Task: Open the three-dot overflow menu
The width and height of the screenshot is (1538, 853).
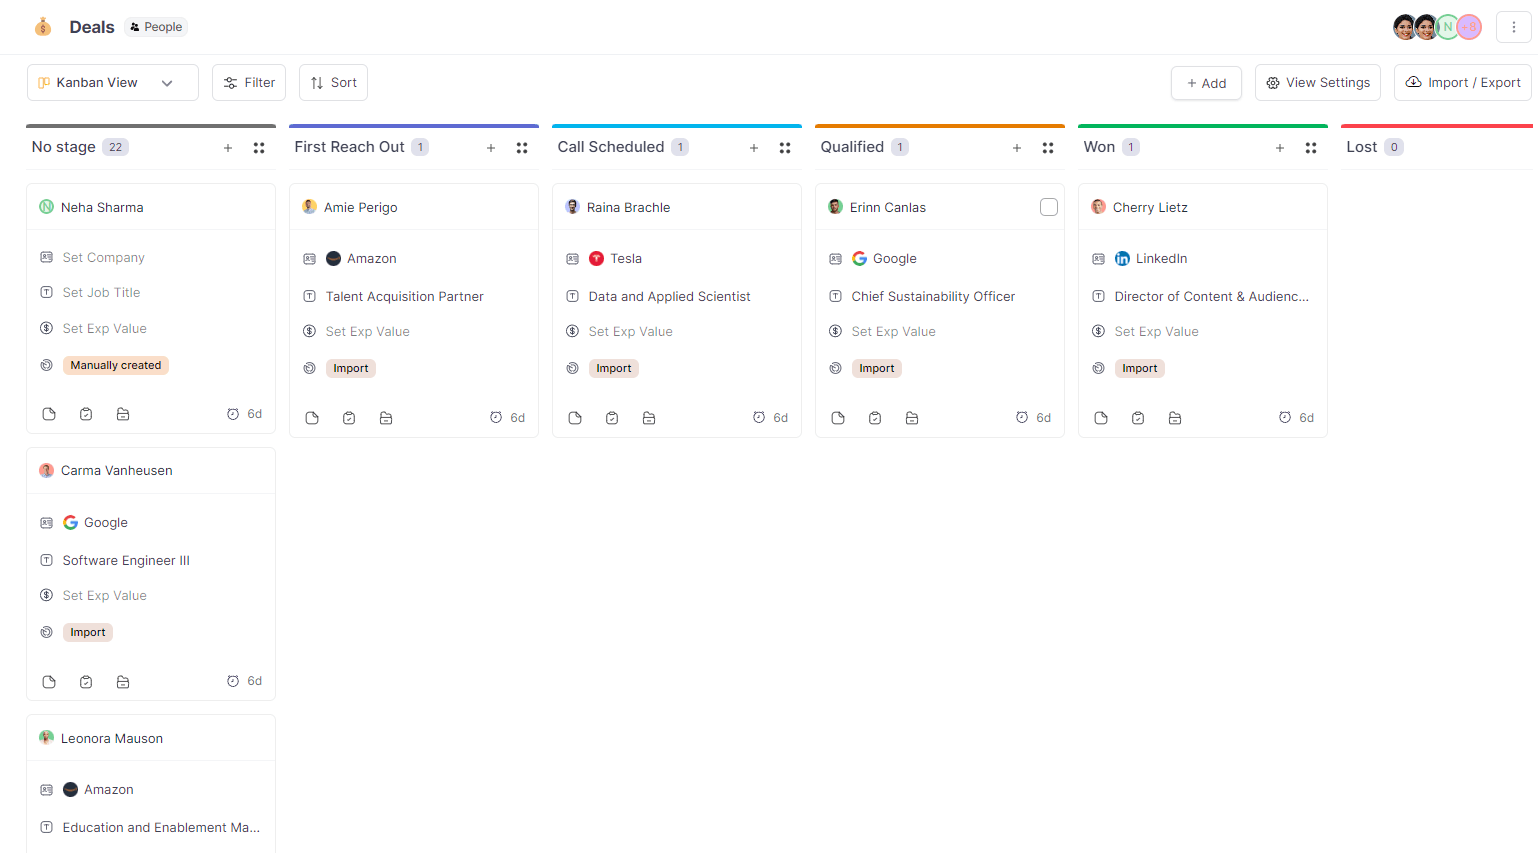Action: pyautogui.click(x=1513, y=26)
